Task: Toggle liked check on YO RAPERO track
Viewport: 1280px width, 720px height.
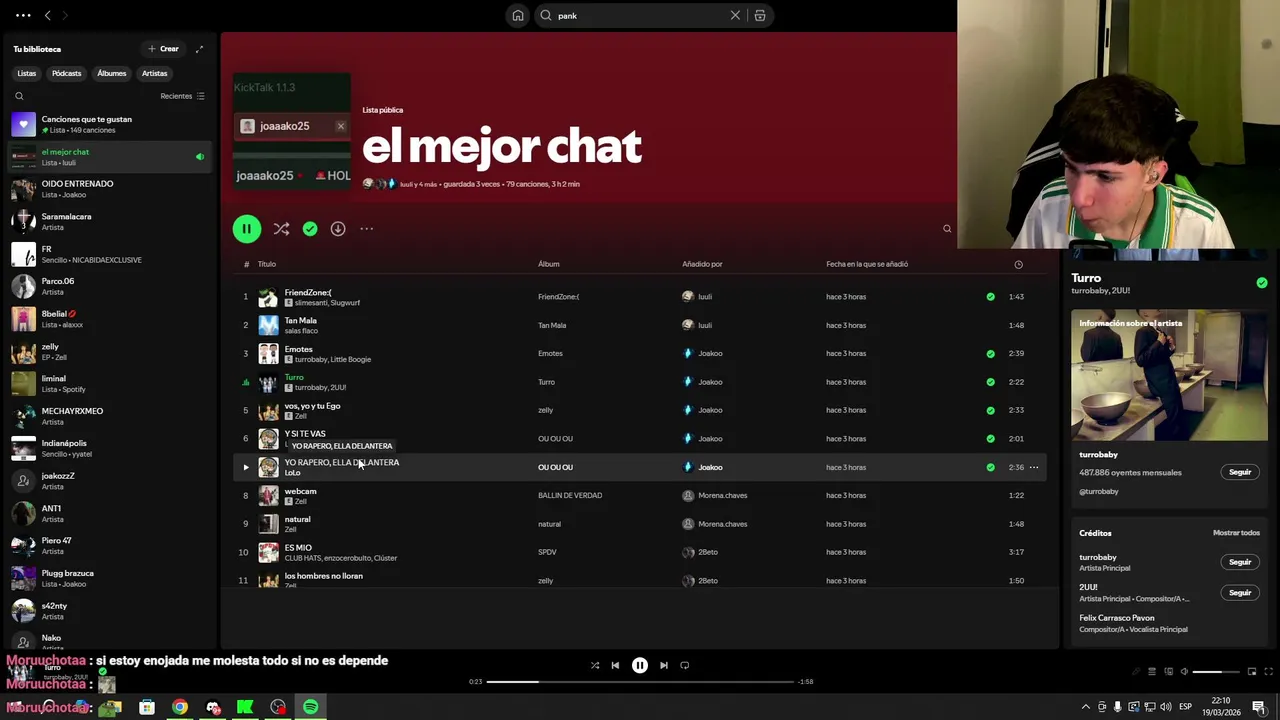Action: (990, 467)
